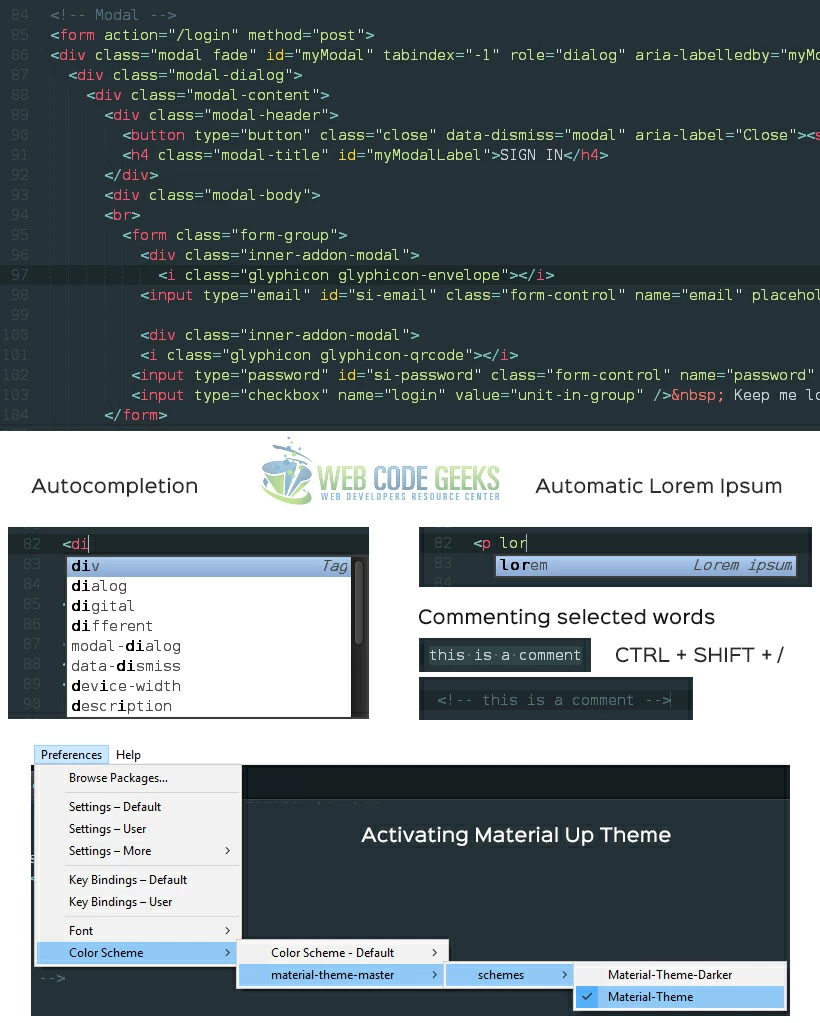
Task: Open Key Bindings – User
Action: point(138,902)
